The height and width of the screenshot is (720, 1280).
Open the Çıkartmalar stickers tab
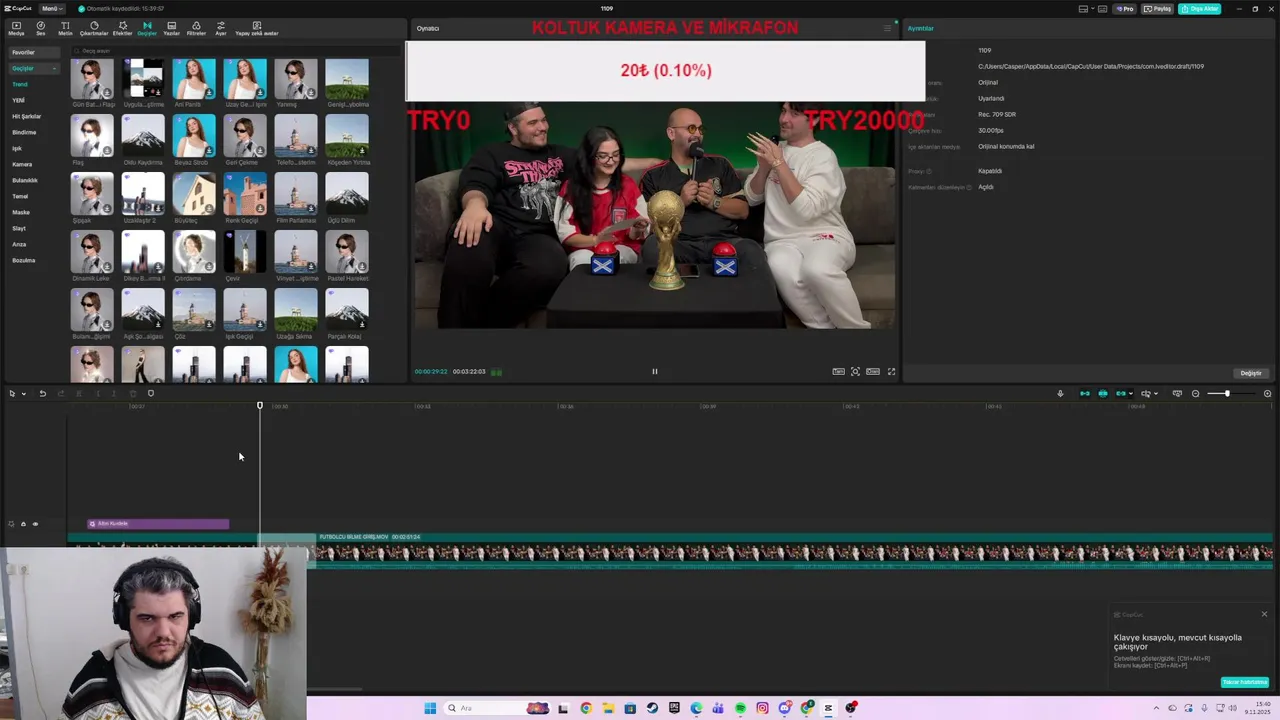[x=94, y=28]
